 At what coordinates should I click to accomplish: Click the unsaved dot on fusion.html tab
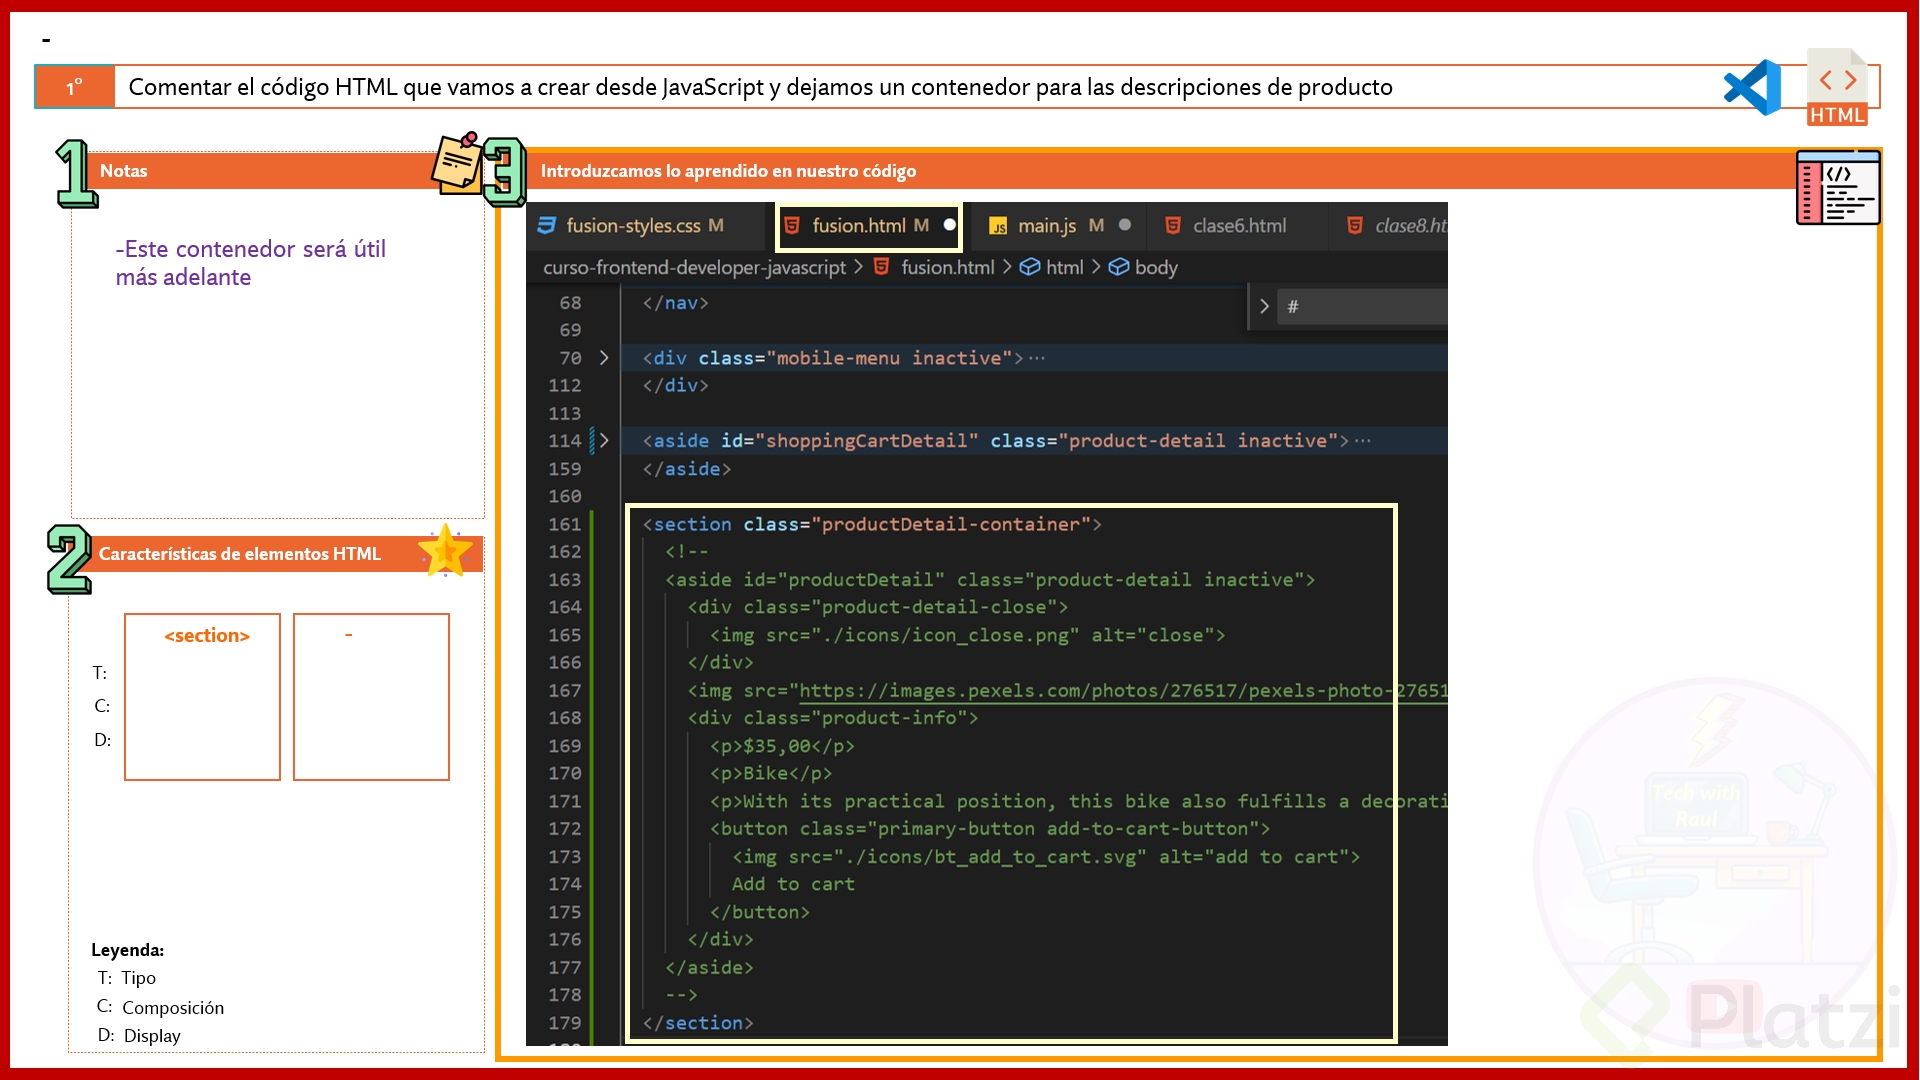pos(949,225)
